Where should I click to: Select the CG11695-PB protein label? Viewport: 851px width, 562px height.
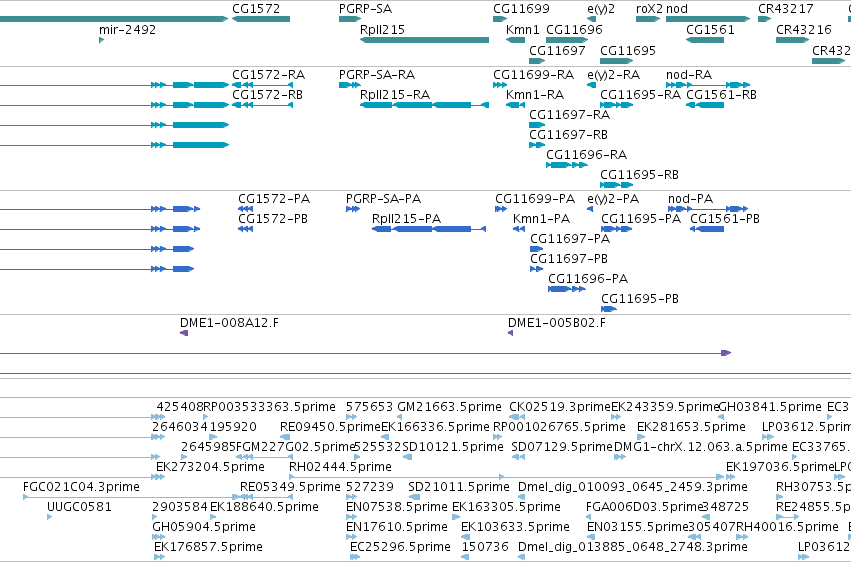click(x=640, y=299)
